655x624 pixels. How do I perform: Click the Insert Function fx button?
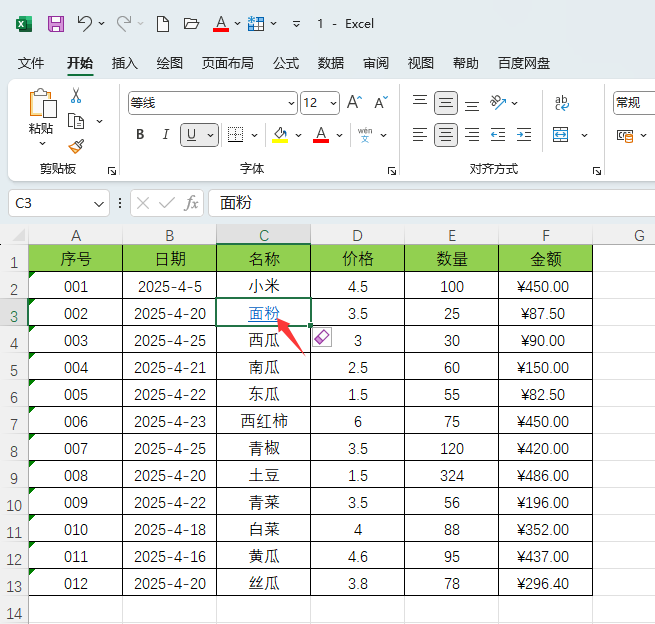click(191, 203)
